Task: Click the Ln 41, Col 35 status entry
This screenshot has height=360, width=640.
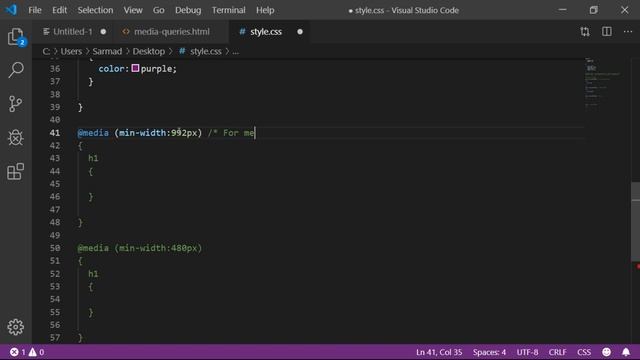Action: pyautogui.click(x=439, y=352)
